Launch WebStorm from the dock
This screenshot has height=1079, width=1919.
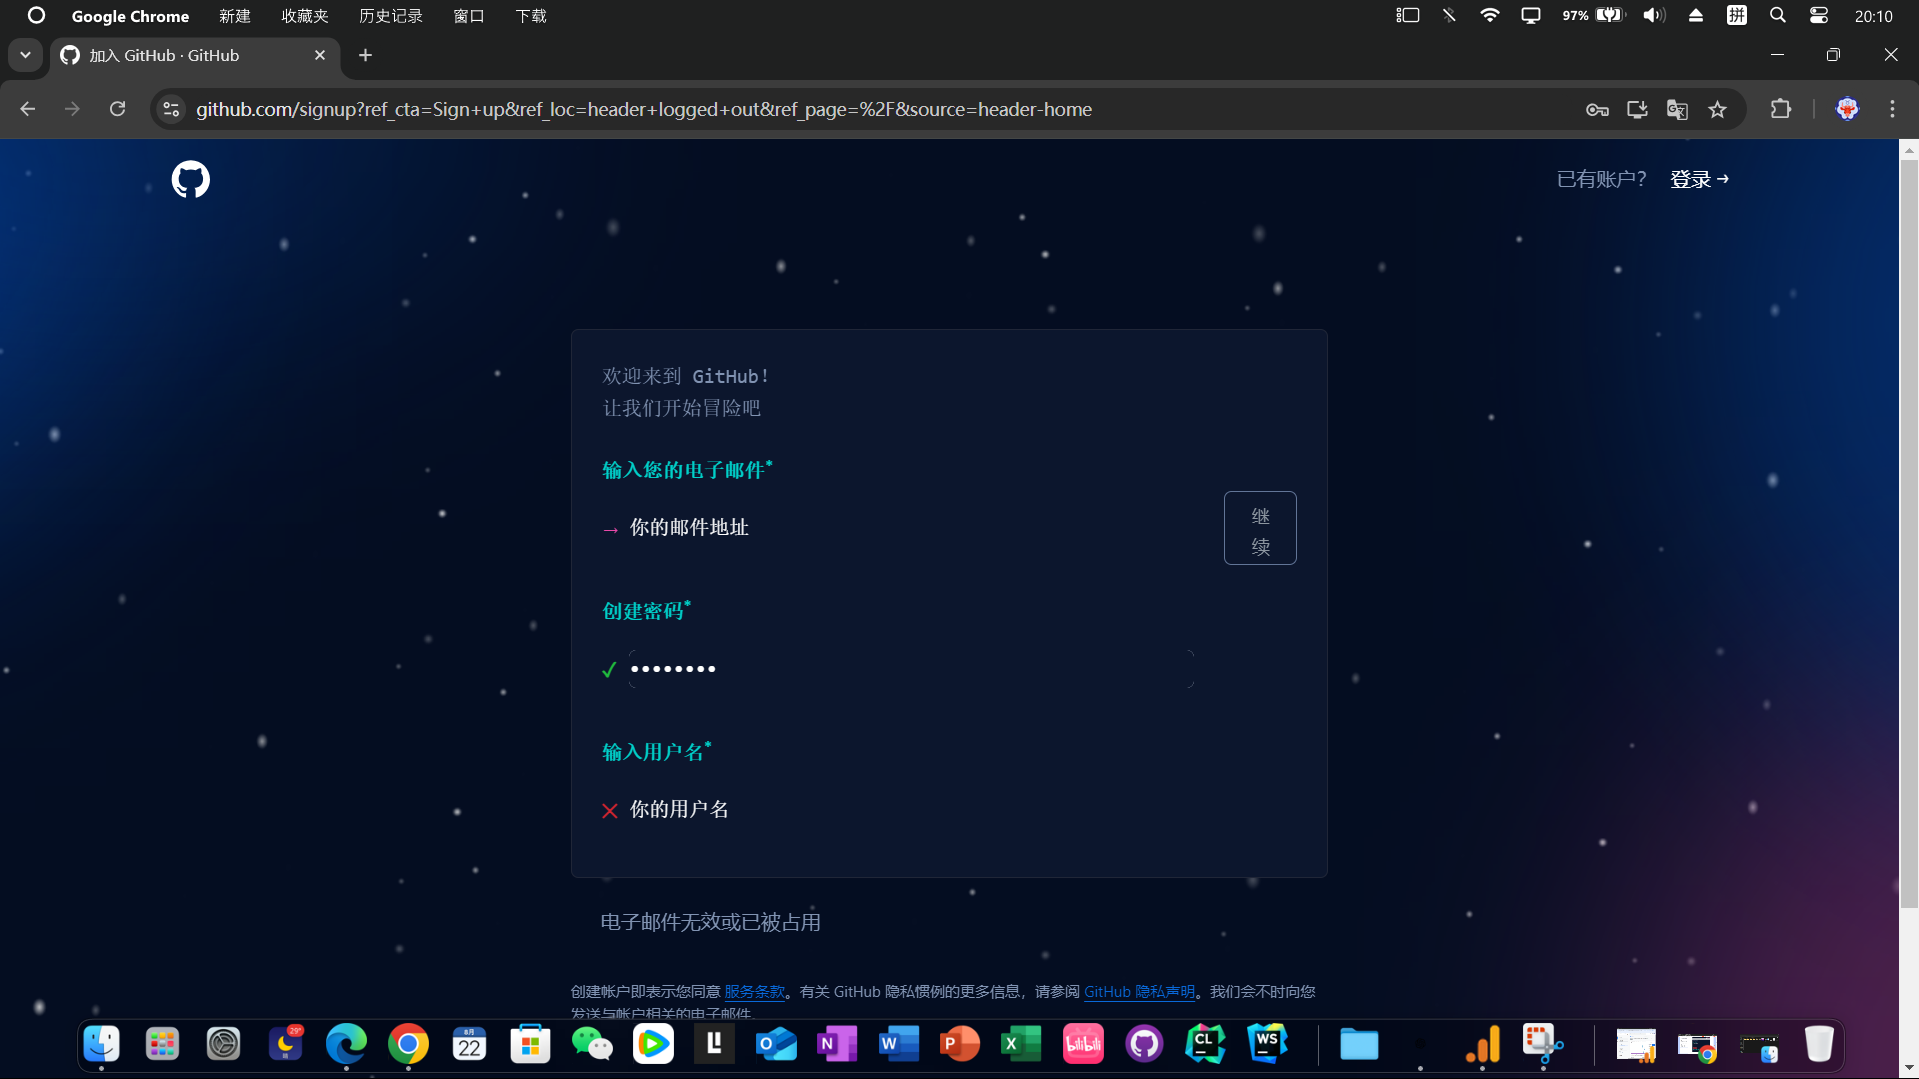point(1267,1044)
